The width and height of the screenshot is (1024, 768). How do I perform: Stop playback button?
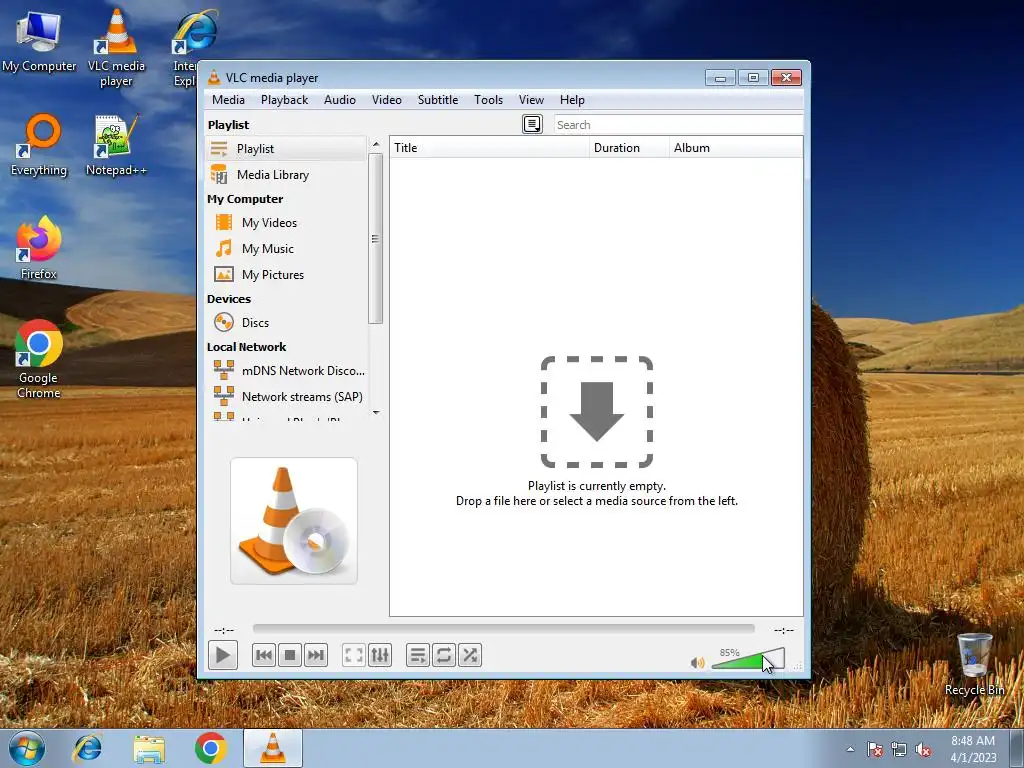pyautogui.click(x=290, y=655)
